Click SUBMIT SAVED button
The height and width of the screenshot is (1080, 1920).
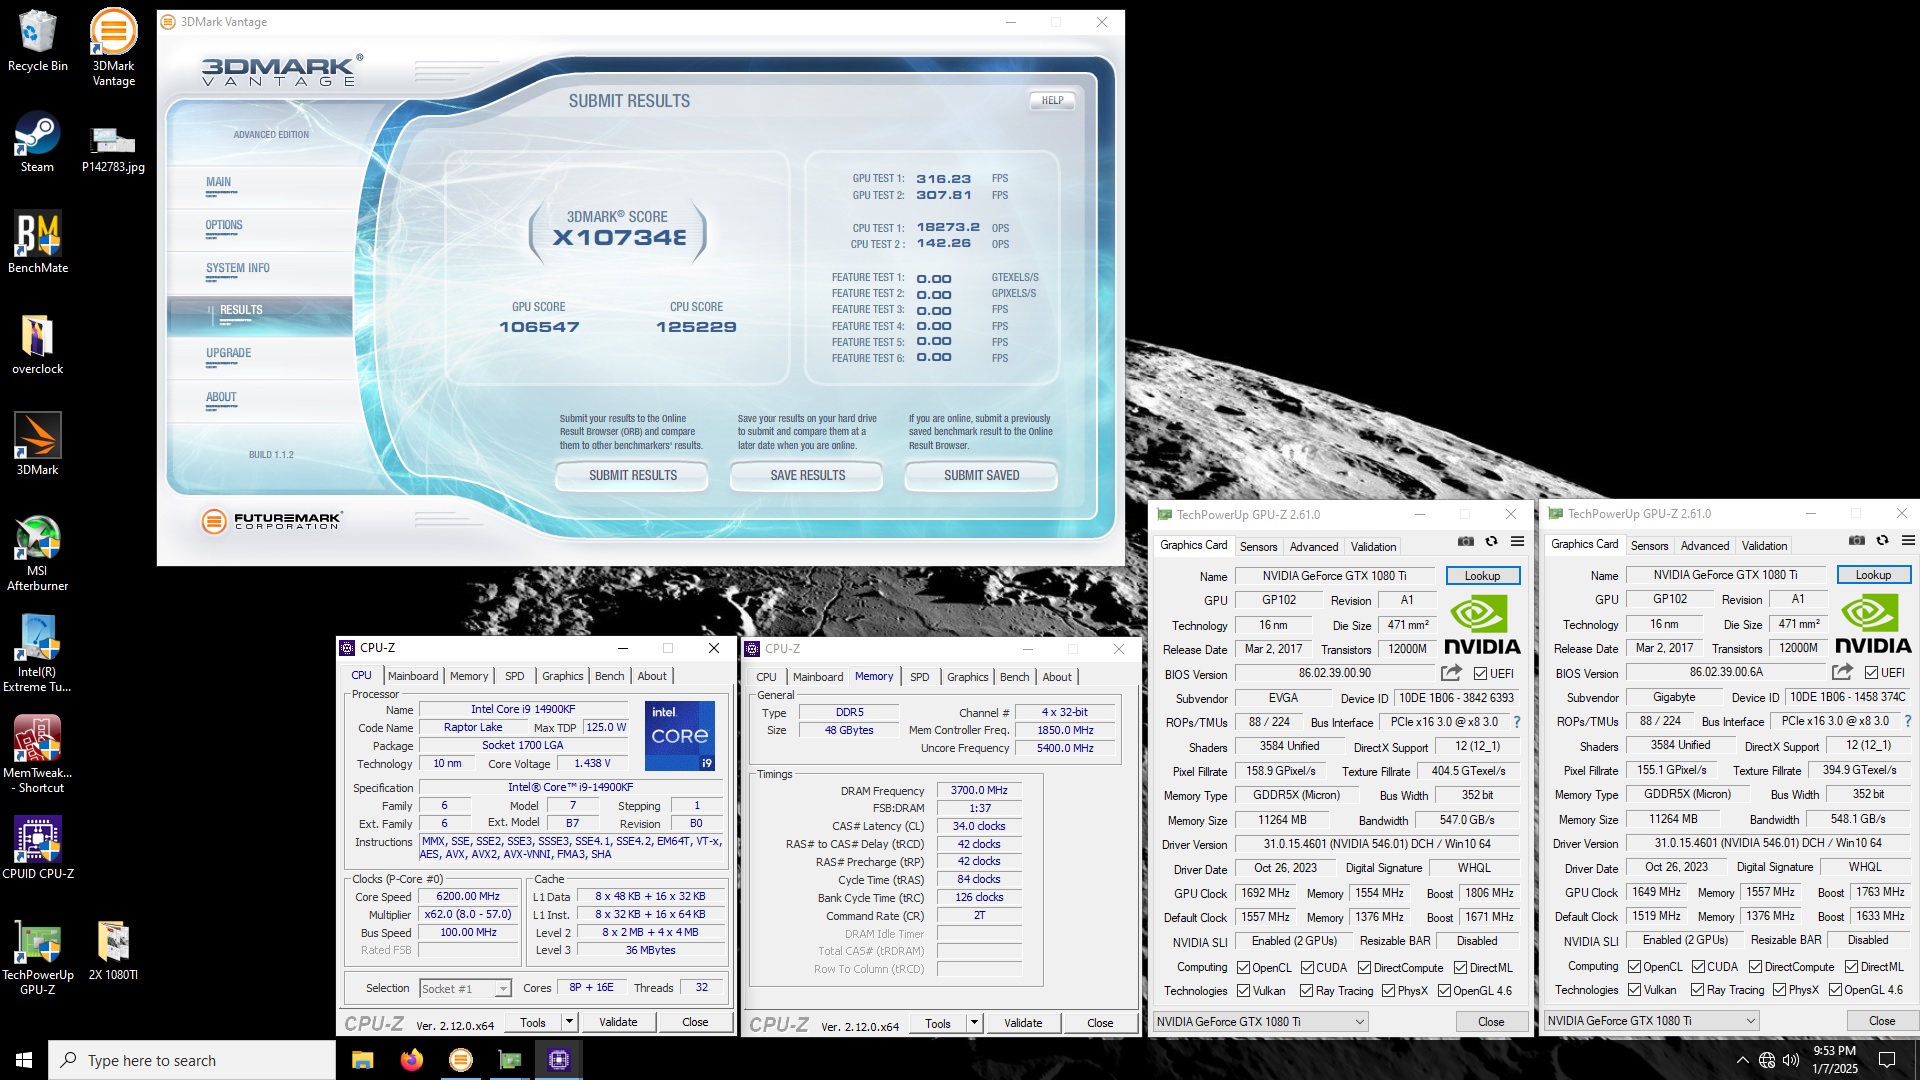pyautogui.click(x=981, y=476)
